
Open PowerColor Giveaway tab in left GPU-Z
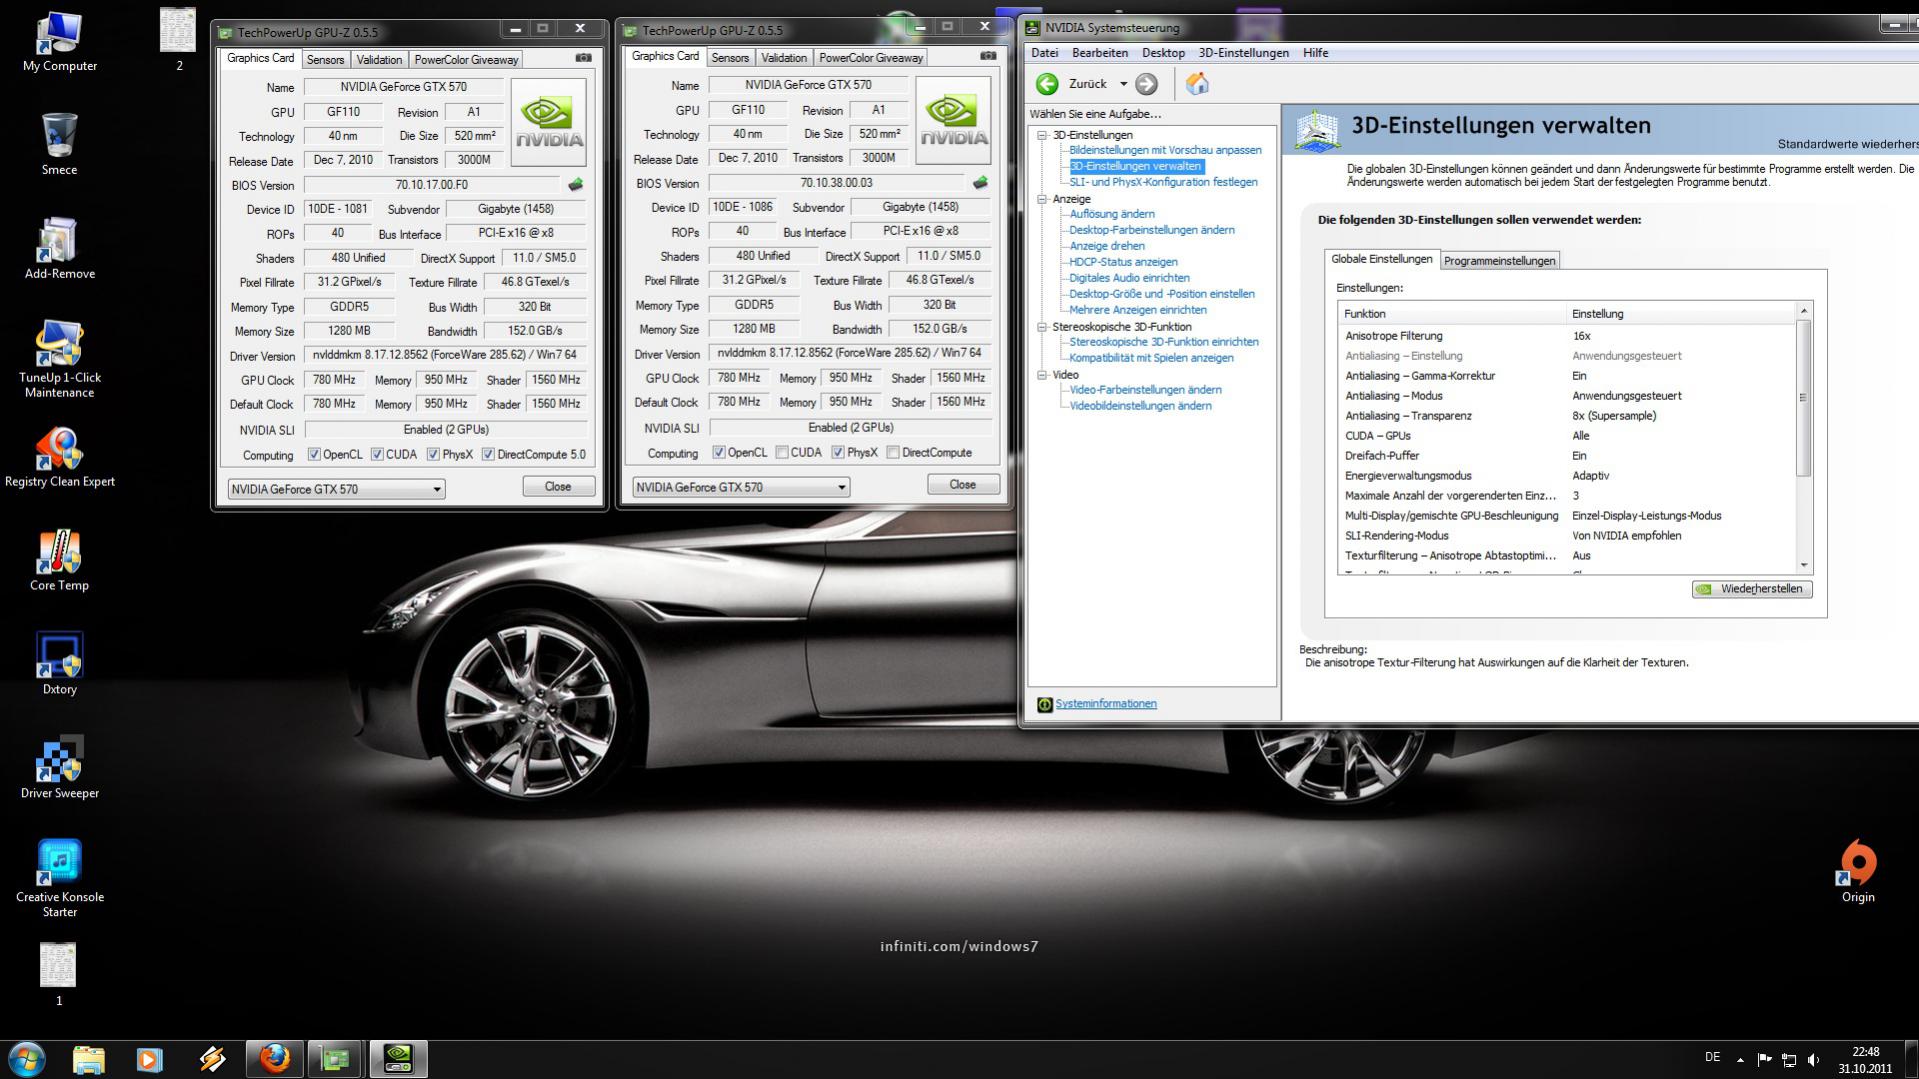(x=466, y=60)
